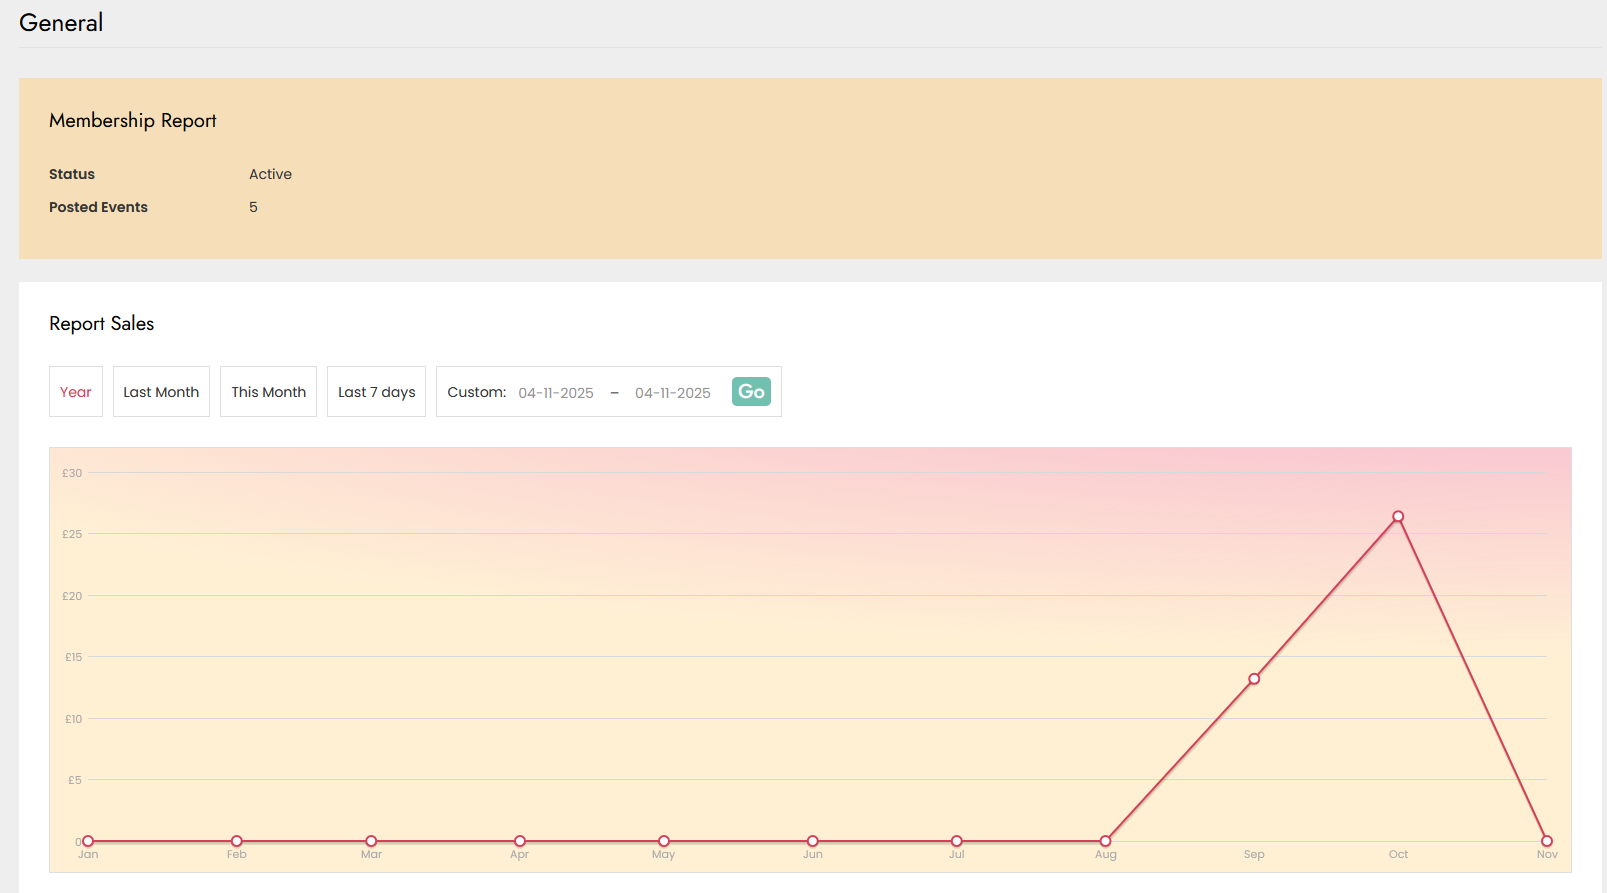Select the Year filter tab
This screenshot has height=893, width=1607.
[76, 392]
